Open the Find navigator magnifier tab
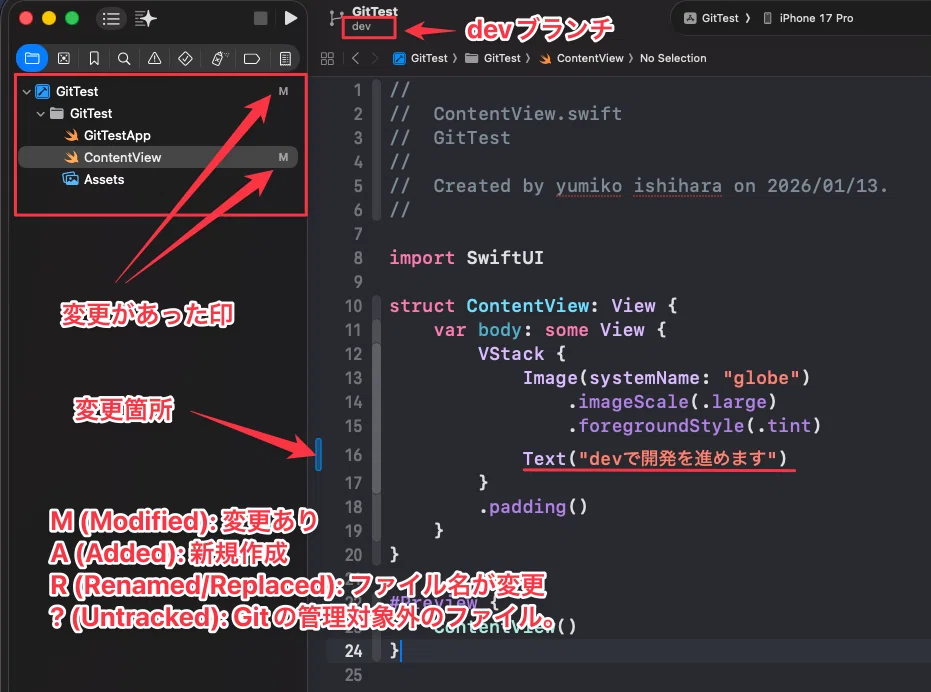 [x=124, y=58]
